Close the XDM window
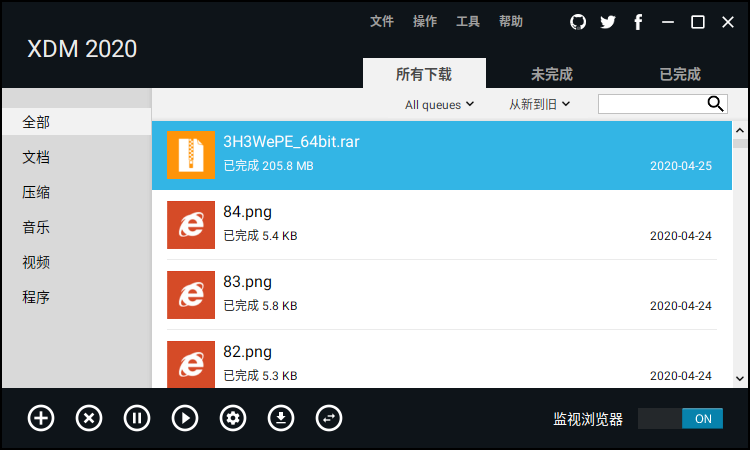 pyautogui.click(x=728, y=22)
